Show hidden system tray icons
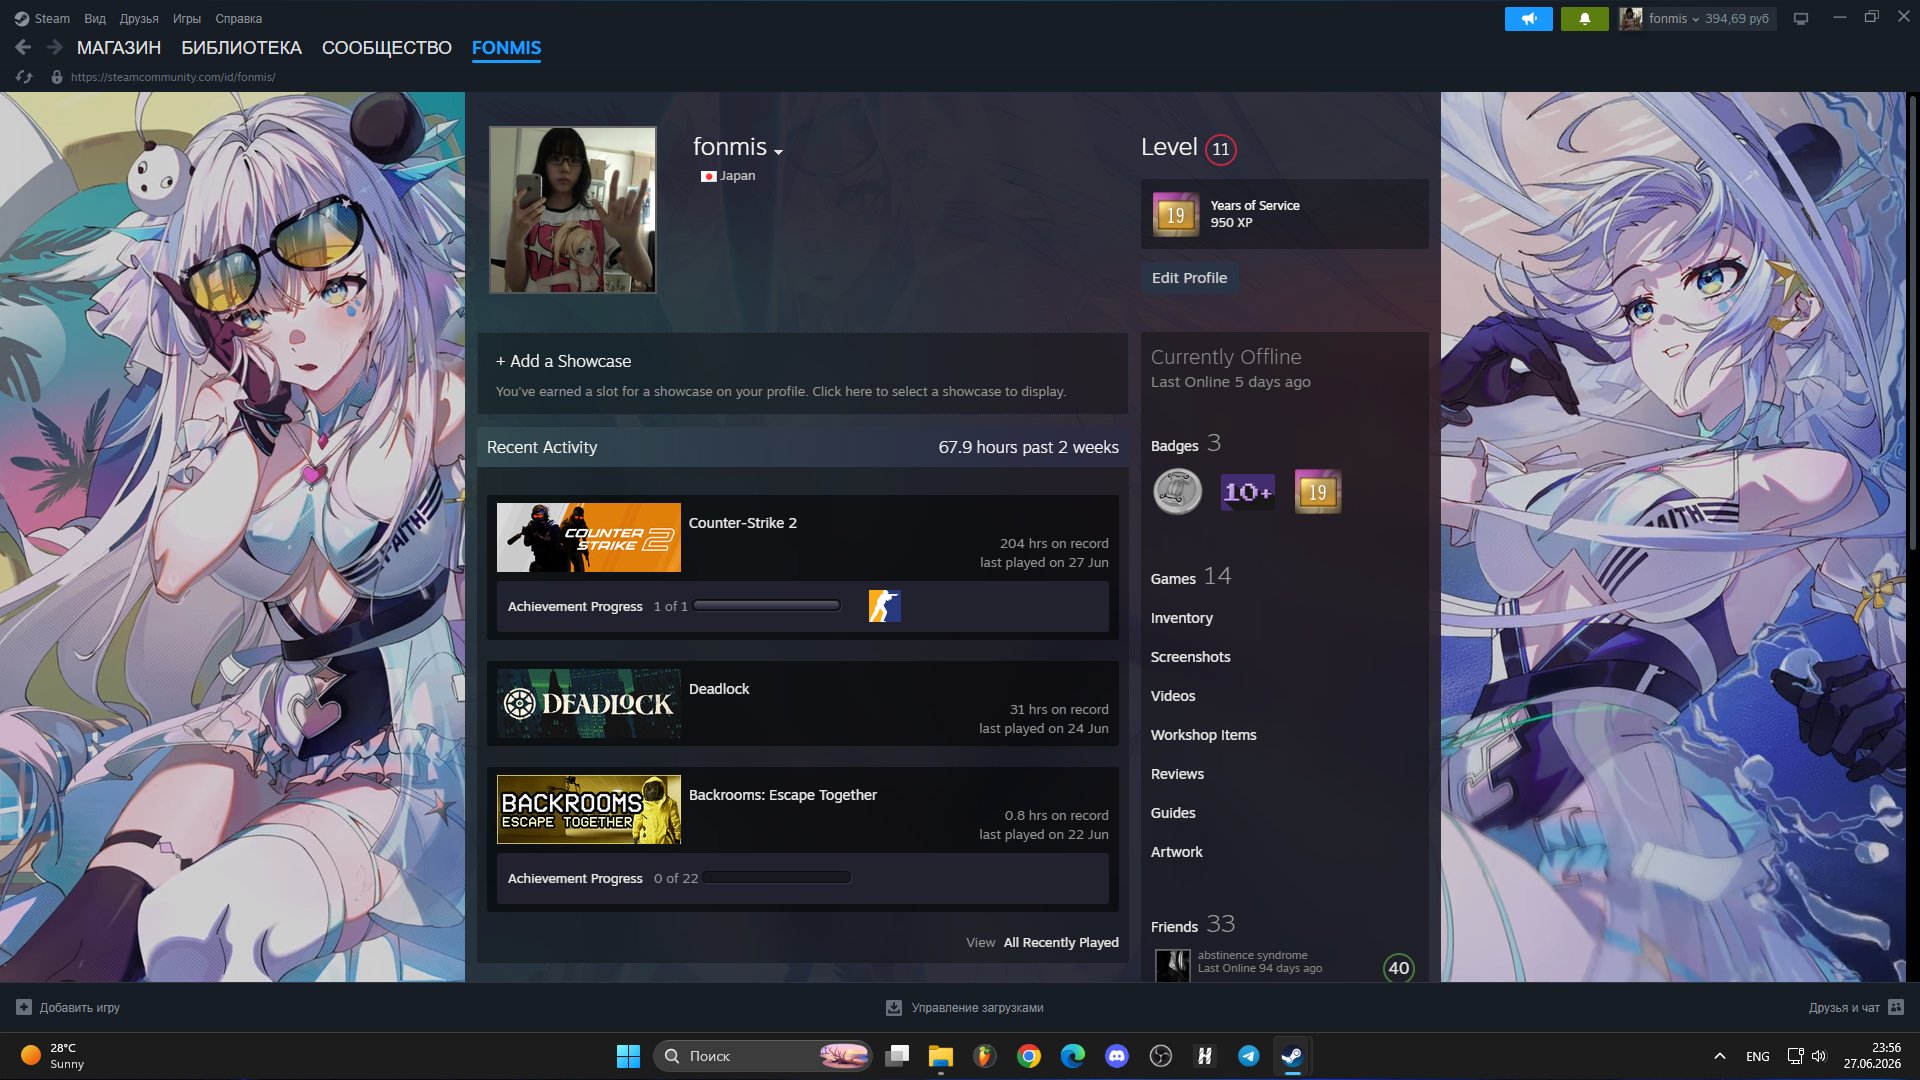The image size is (1920, 1080). 1719,1056
